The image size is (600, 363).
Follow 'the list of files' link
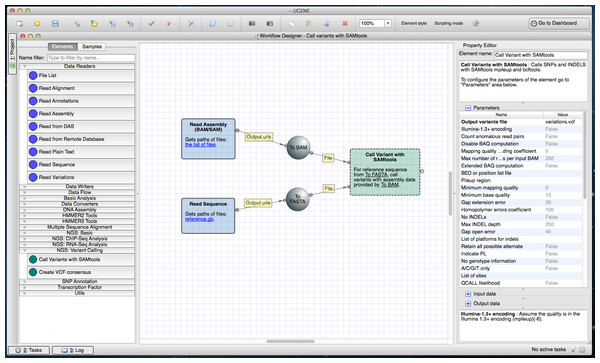pos(201,145)
